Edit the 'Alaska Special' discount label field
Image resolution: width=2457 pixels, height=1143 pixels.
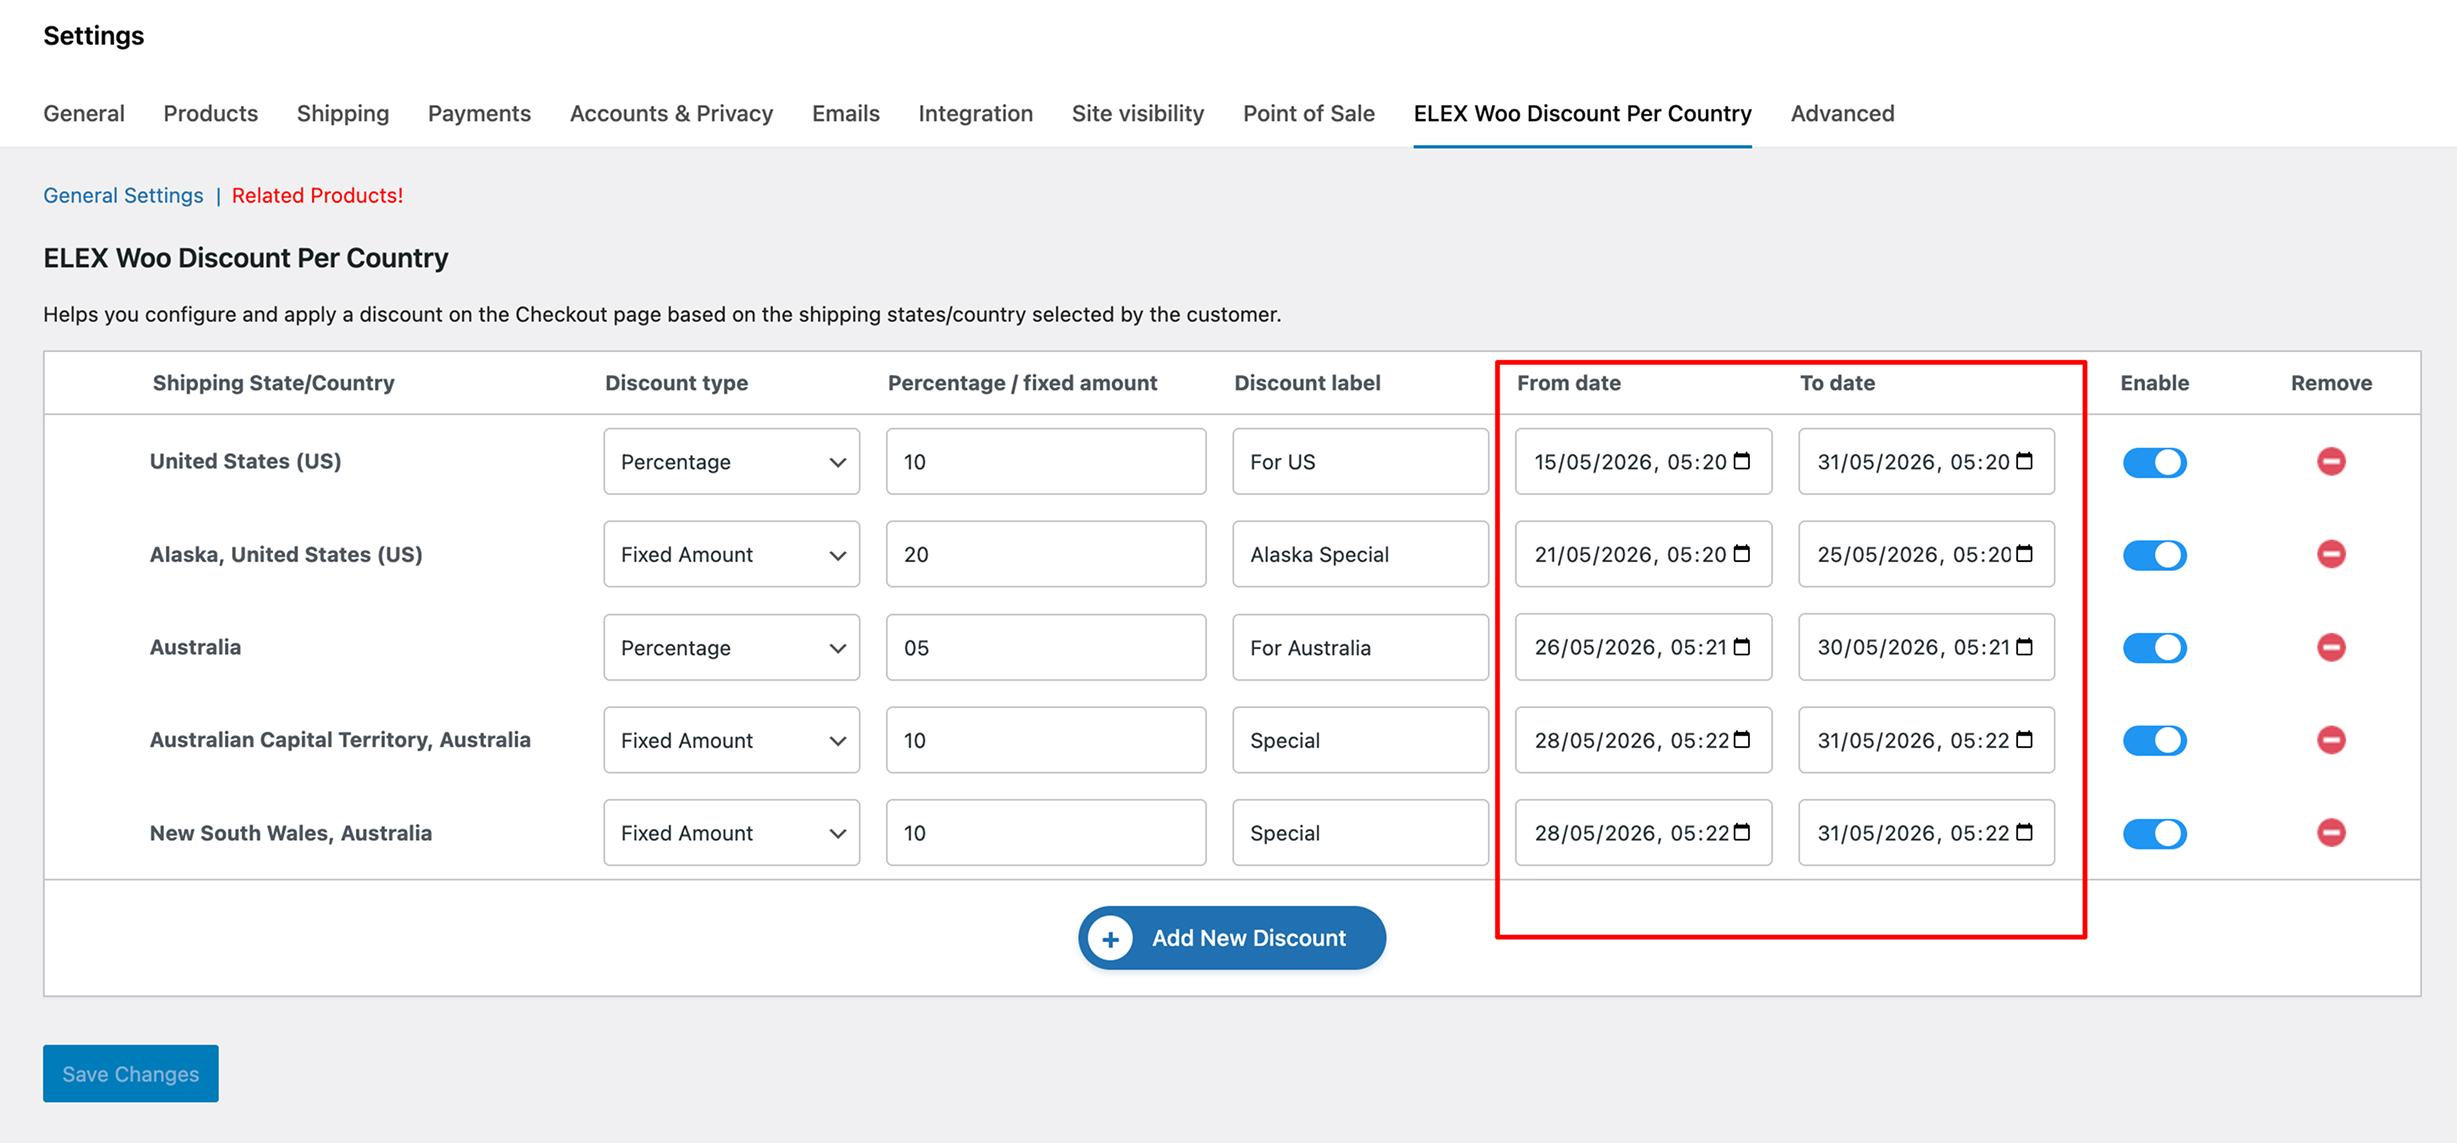pos(1360,554)
